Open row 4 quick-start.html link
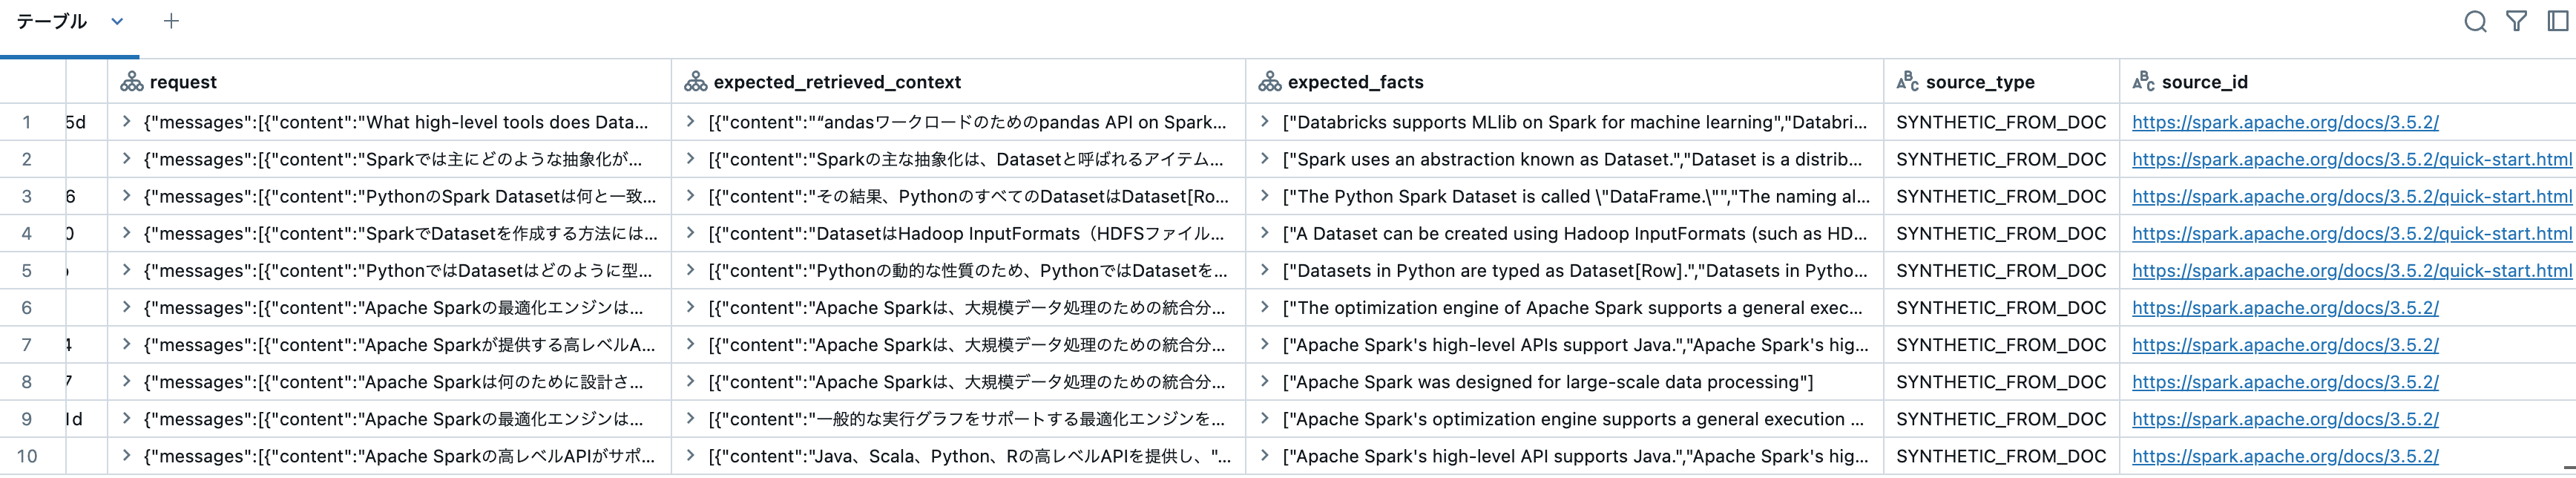 (x=2352, y=233)
